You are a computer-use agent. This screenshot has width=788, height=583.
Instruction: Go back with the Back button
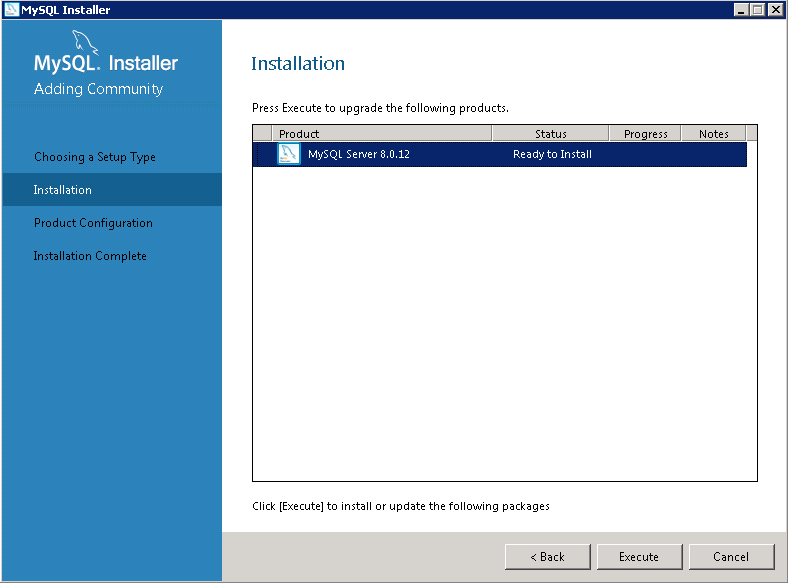(x=547, y=557)
